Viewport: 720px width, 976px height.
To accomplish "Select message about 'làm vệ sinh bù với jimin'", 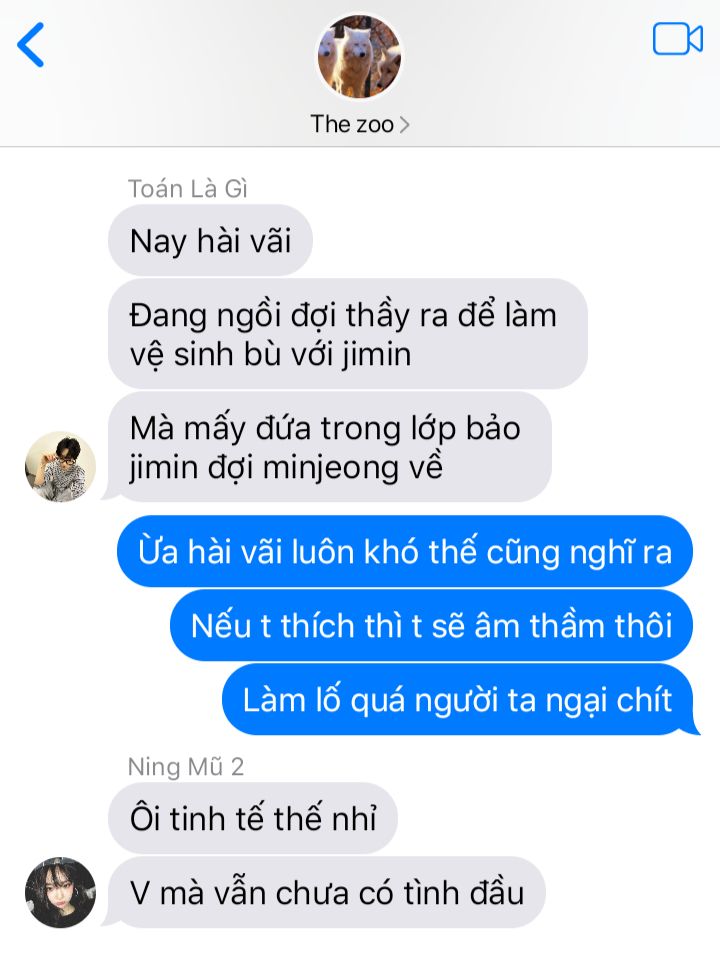I will 348,334.
